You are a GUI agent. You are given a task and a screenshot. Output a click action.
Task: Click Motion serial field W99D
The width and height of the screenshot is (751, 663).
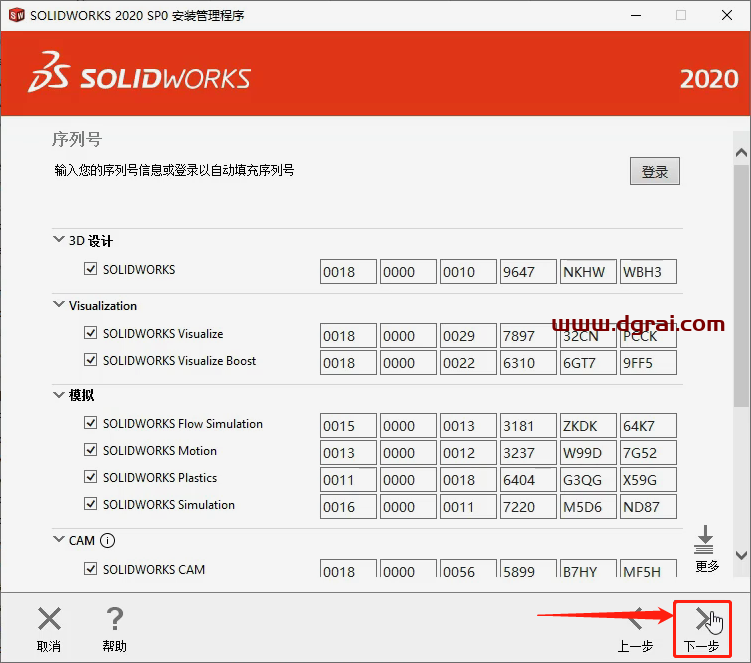(x=588, y=453)
